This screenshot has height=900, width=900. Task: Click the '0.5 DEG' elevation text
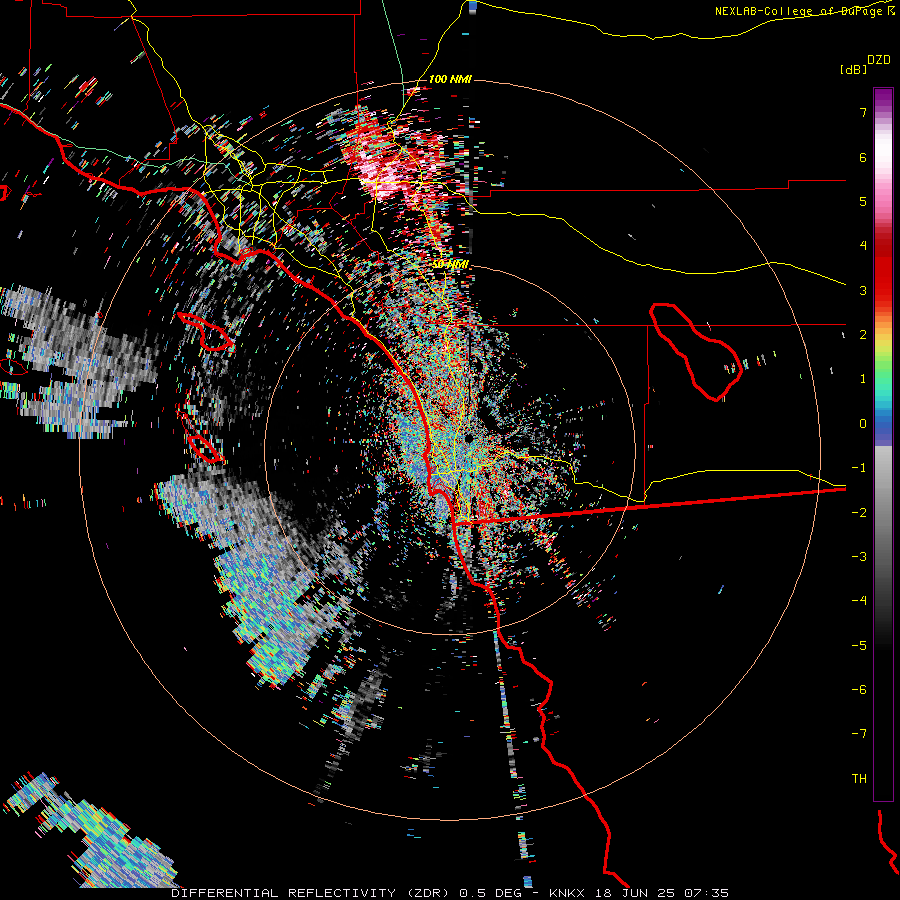click(490, 893)
